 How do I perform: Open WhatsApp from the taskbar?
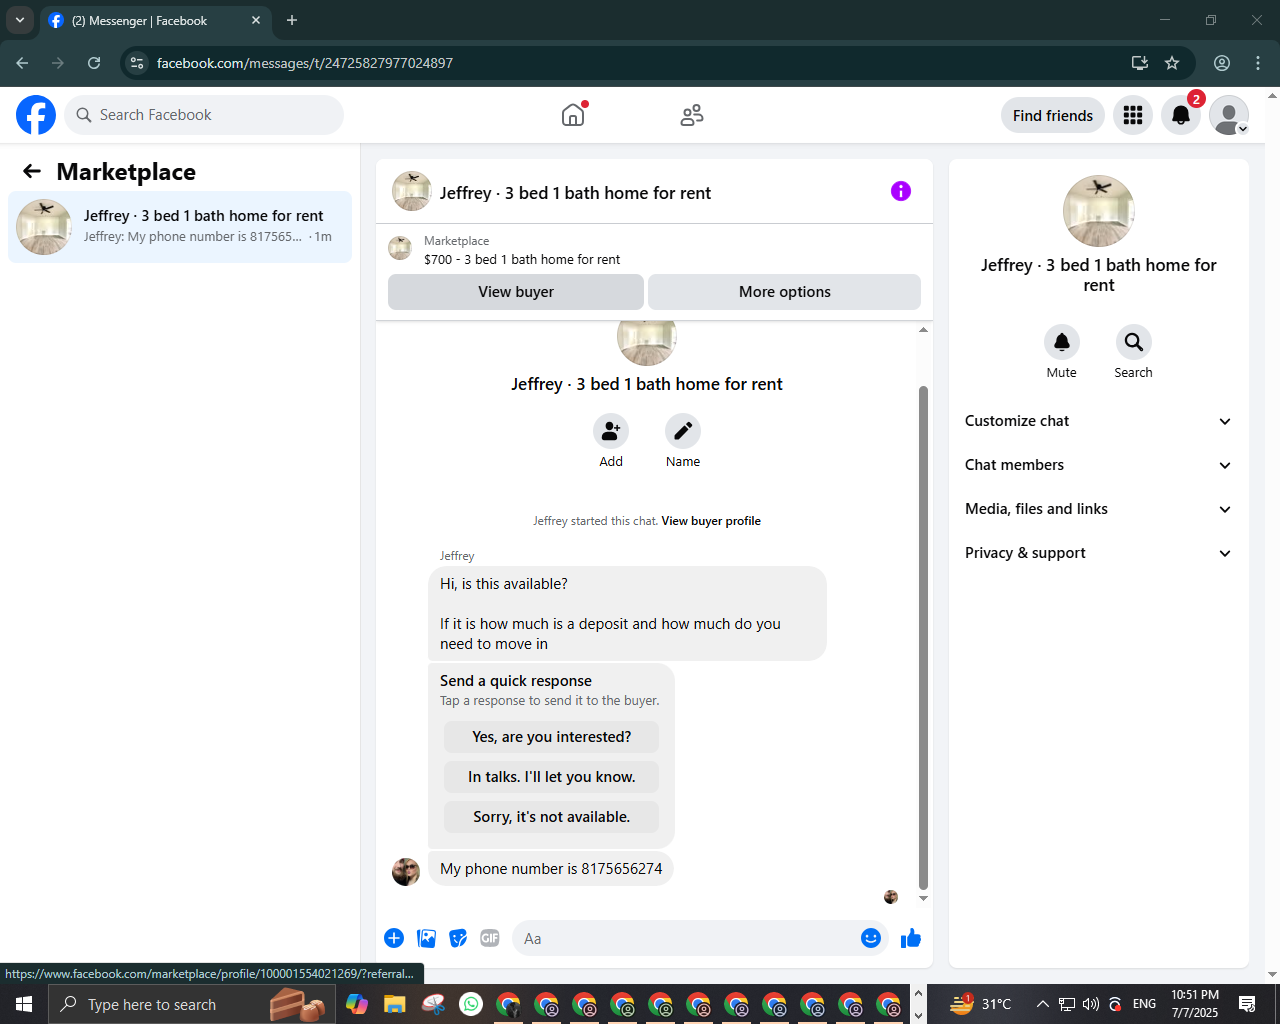pos(471,1004)
